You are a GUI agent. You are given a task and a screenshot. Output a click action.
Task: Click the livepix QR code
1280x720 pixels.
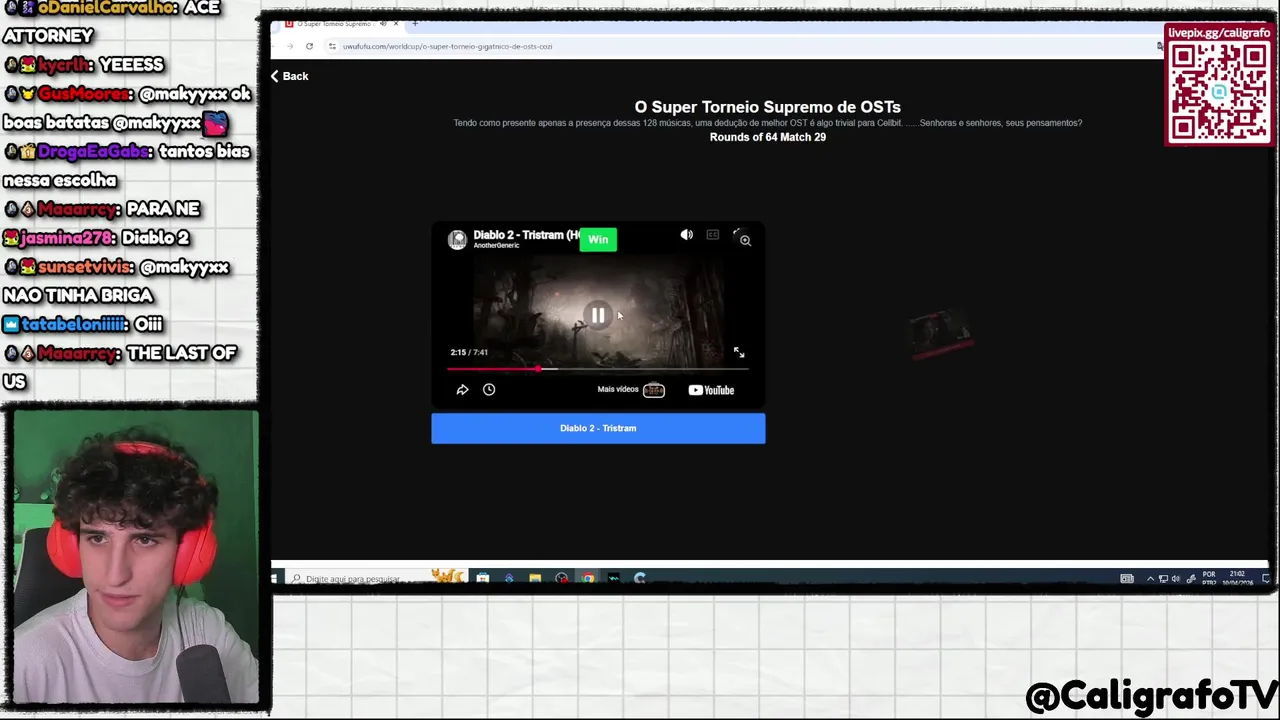(x=1219, y=92)
